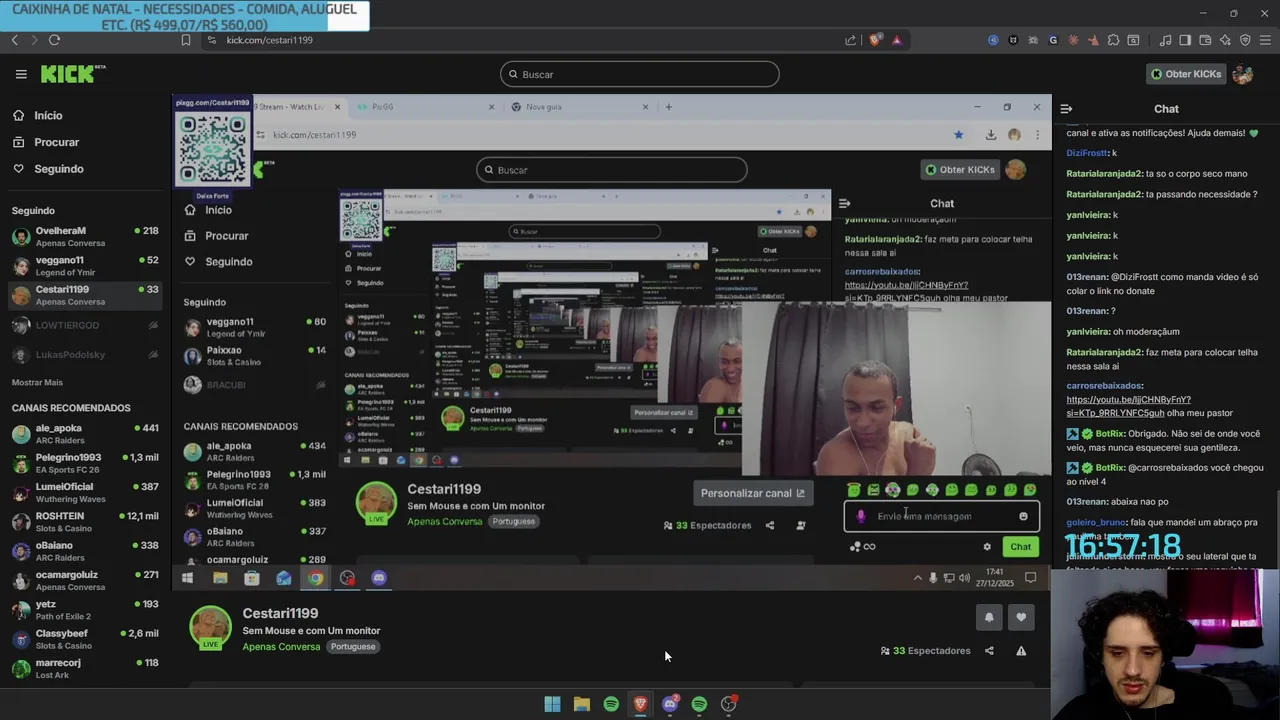The image size is (1280, 720).
Task: Open the Leo AI sparkle icon
Action: (1225, 40)
